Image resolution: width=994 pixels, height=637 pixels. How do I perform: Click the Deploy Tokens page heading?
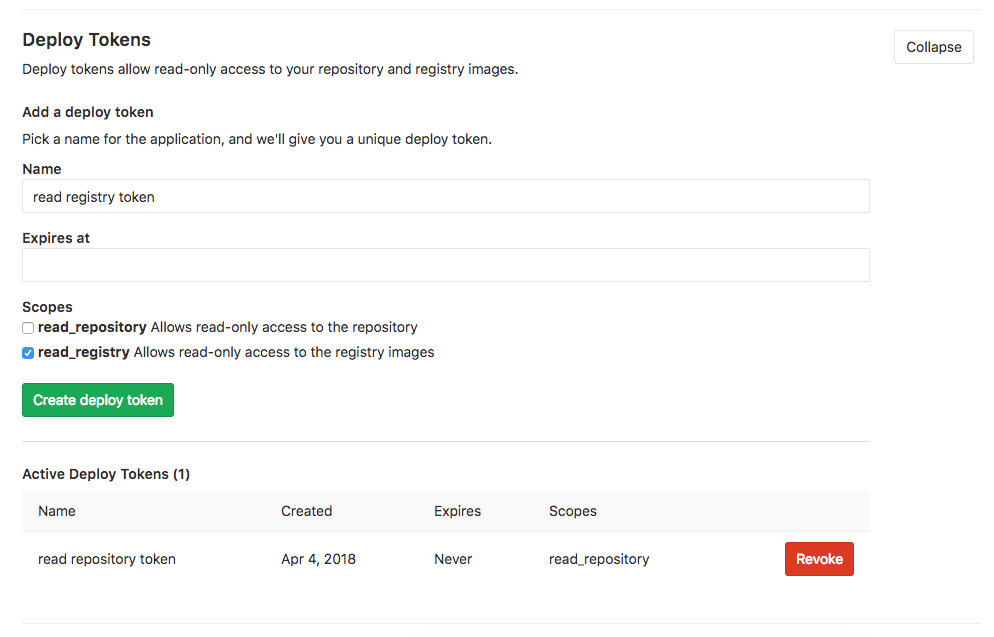[86, 39]
